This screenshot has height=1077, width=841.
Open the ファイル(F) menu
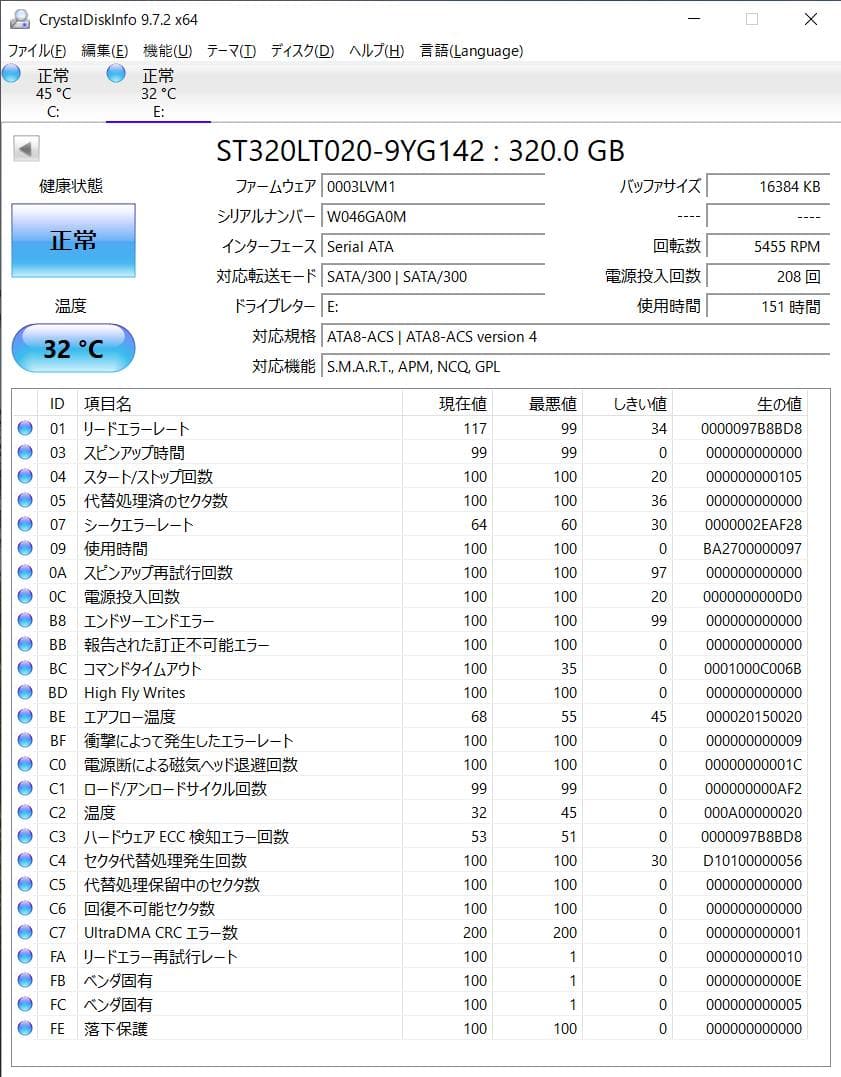(x=37, y=51)
